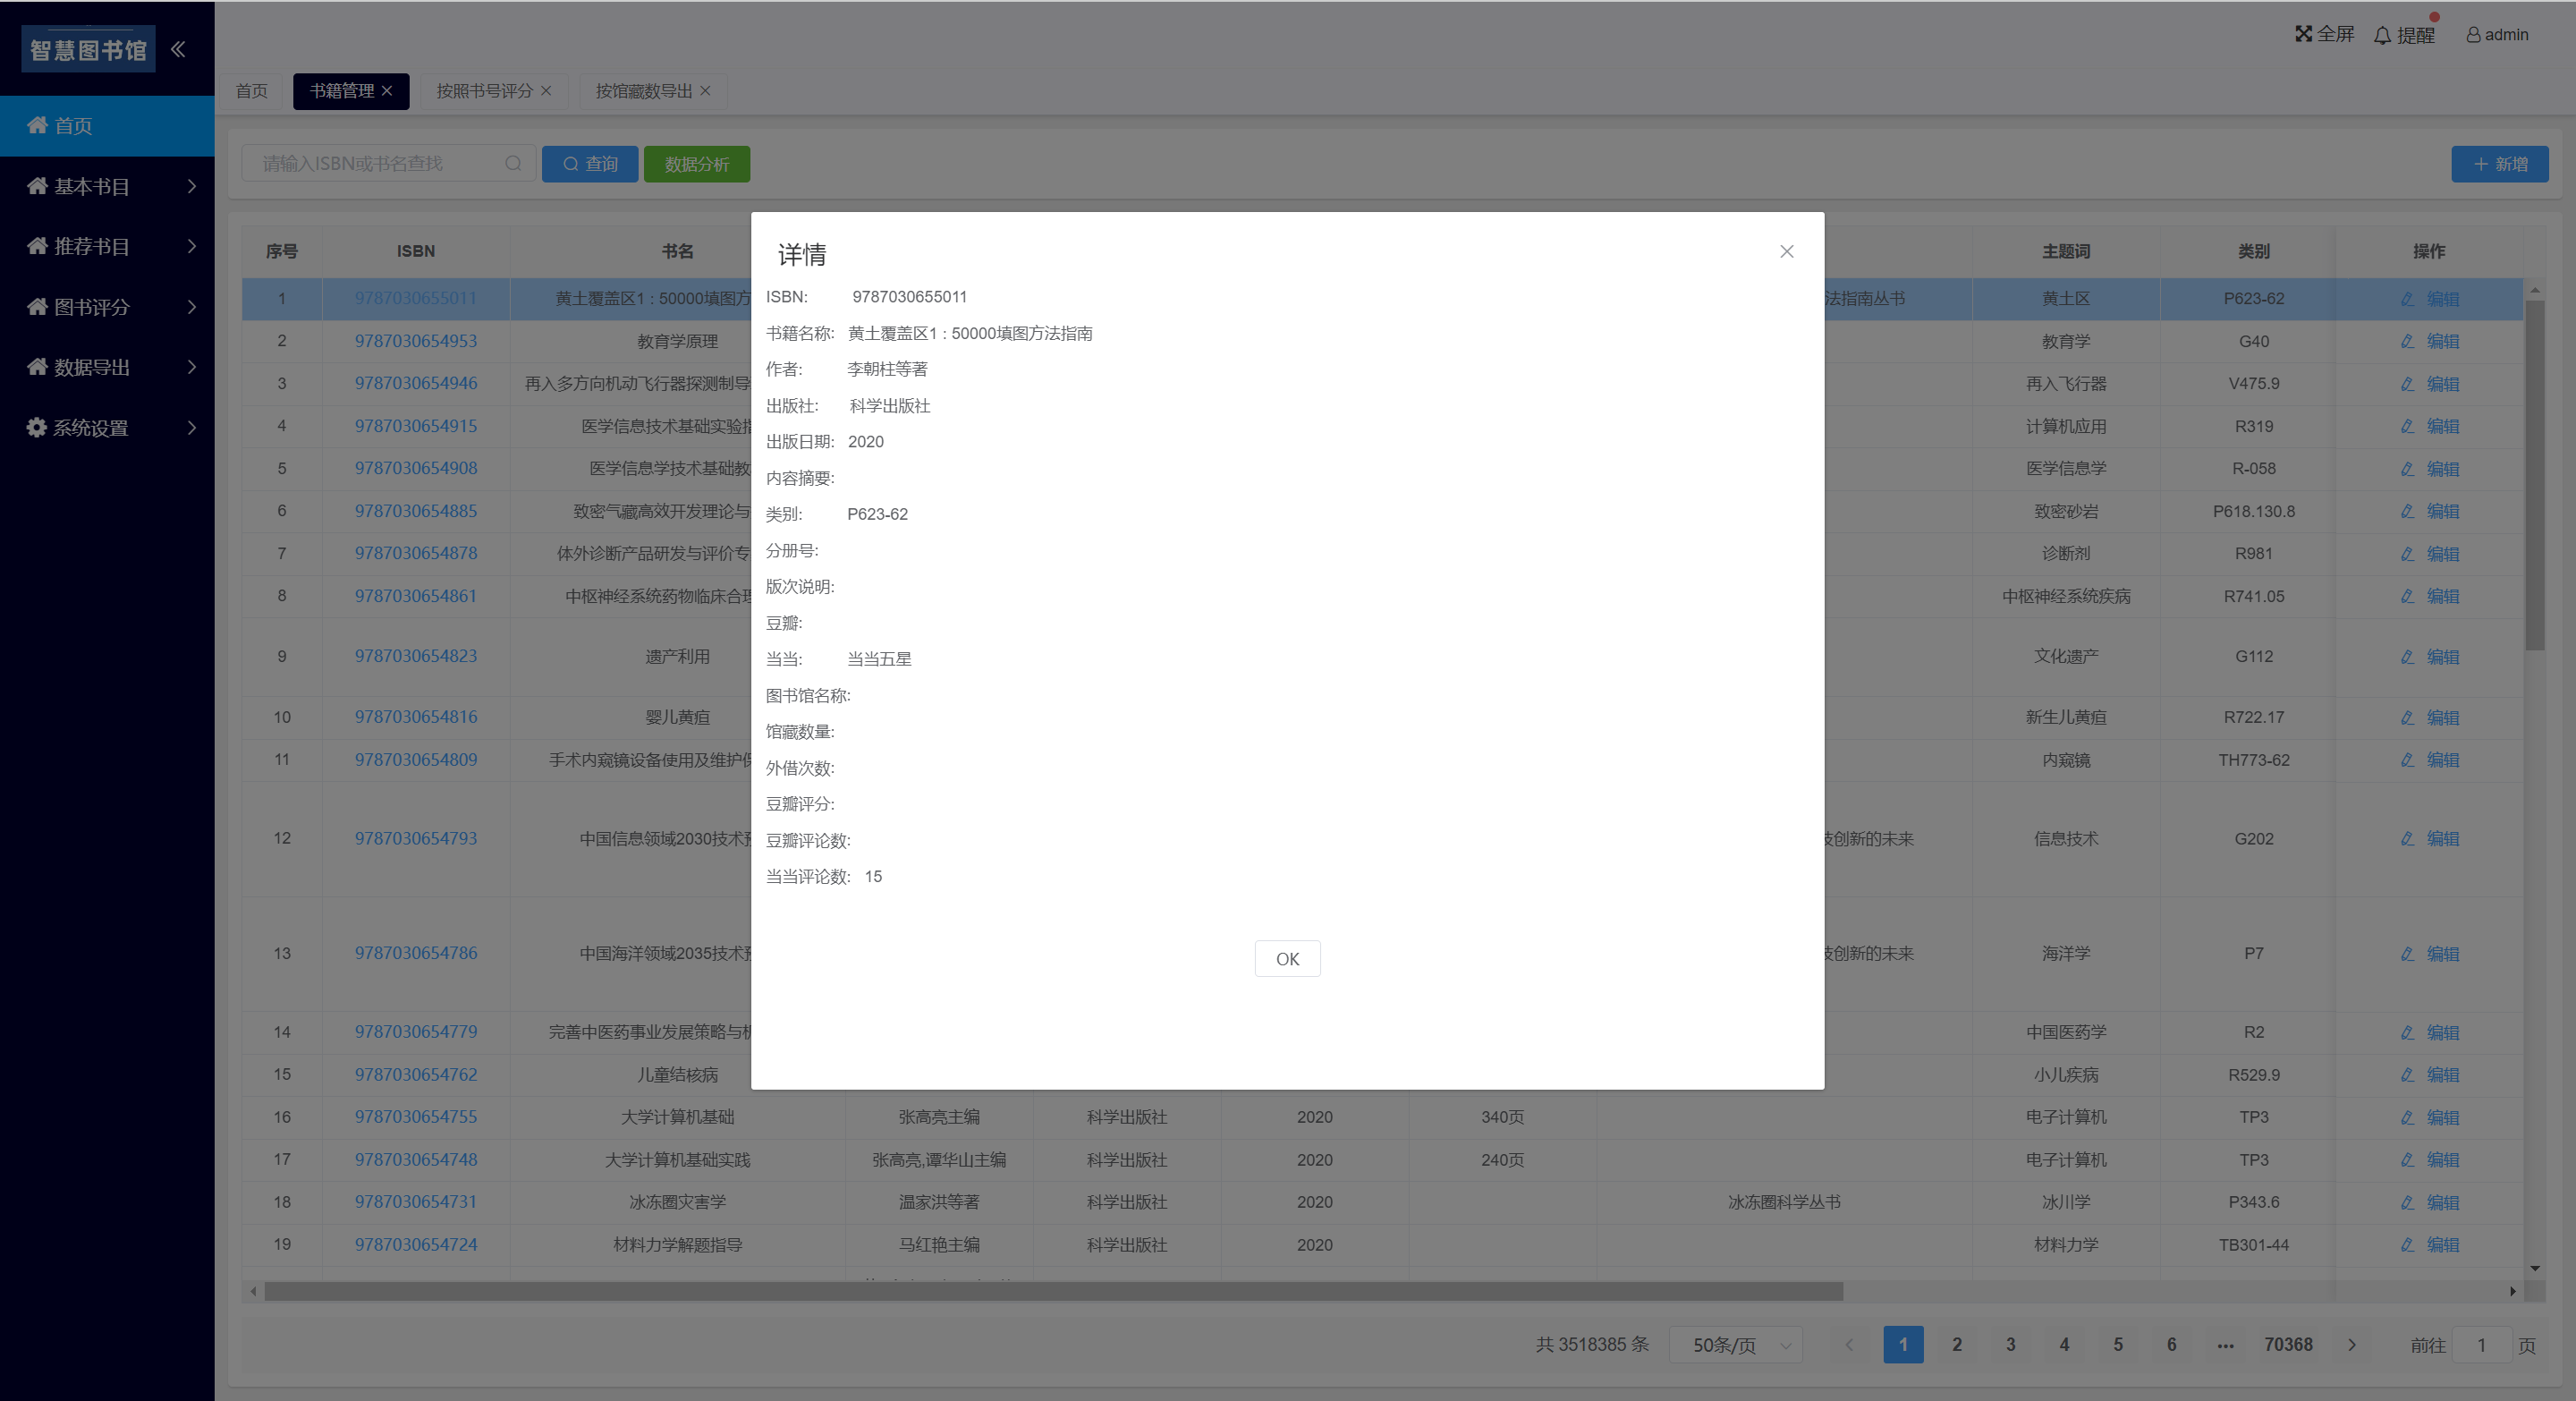Close the 按馆藏数导出 tab
This screenshot has width=2576, height=1401.
click(705, 91)
